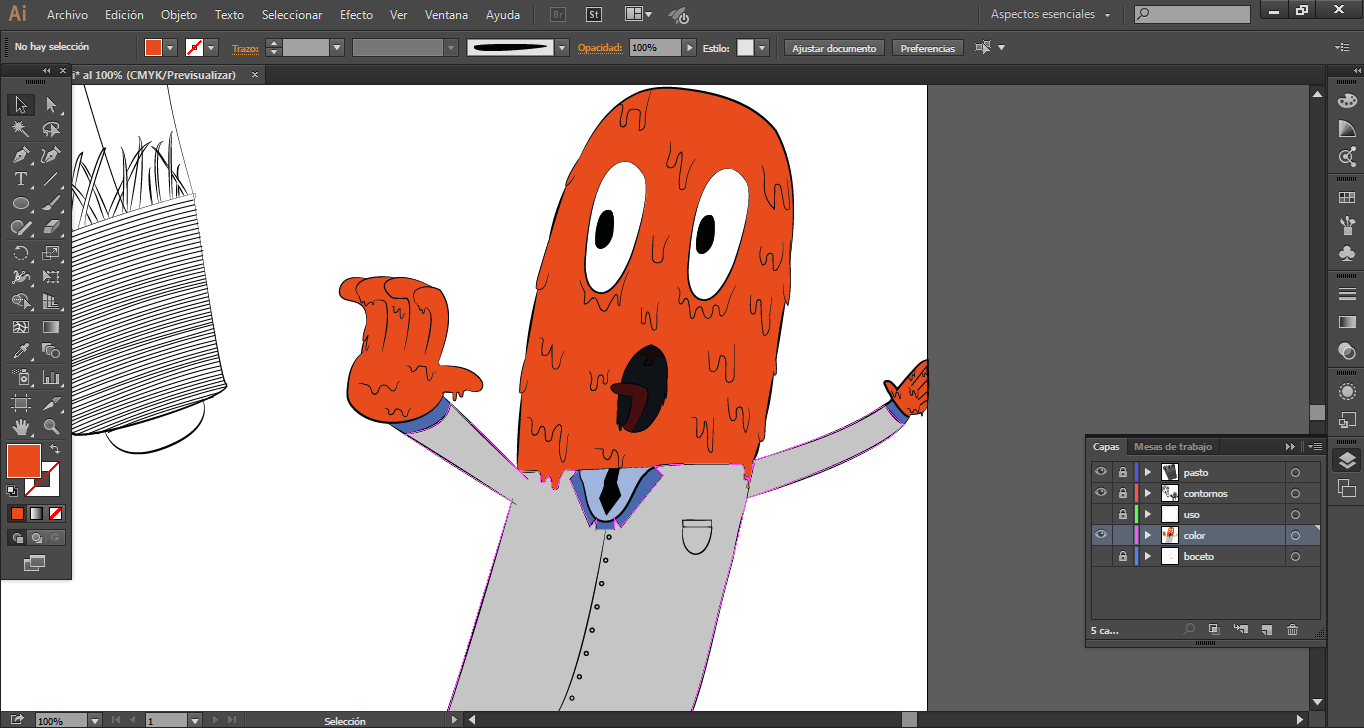1364x728 pixels.
Task: Open the Aspectos esenciales workspace dropdown
Action: coord(1050,15)
